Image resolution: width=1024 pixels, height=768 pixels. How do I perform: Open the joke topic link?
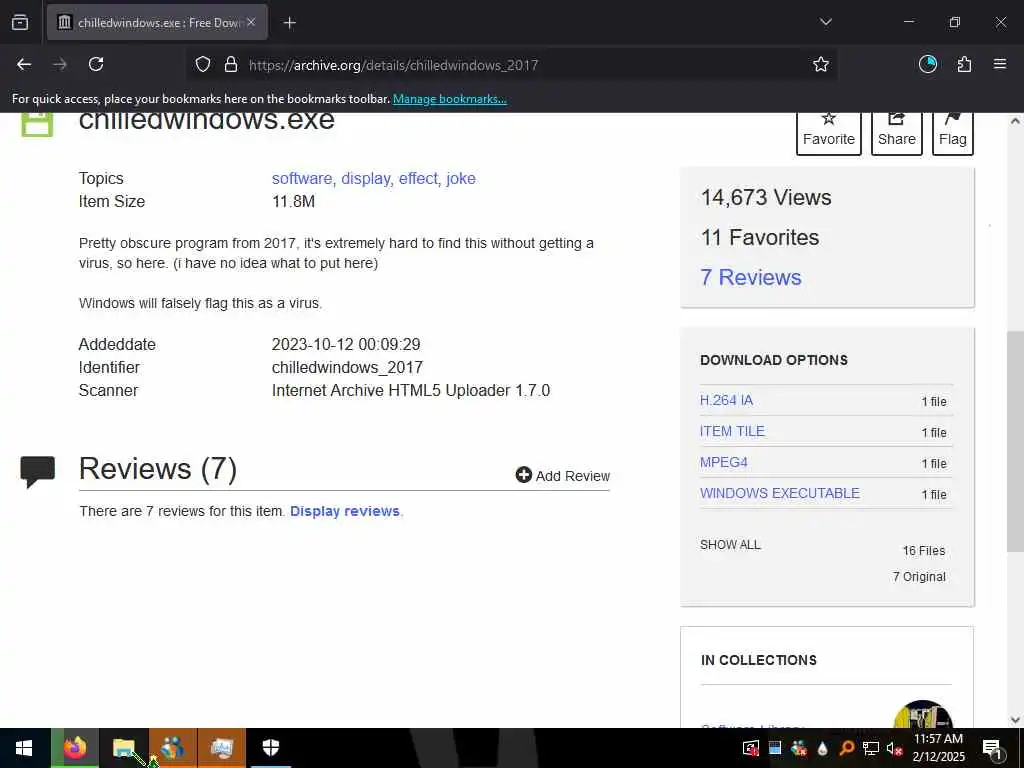(461, 178)
